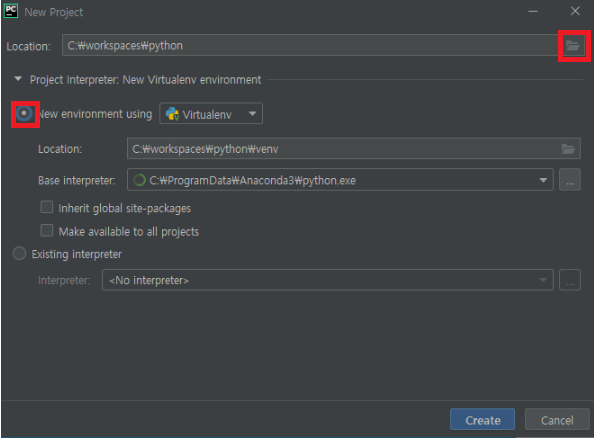The height and width of the screenshot is (438, 594).
Task: Browse for project location folder icon
Action: pos(572,46)
